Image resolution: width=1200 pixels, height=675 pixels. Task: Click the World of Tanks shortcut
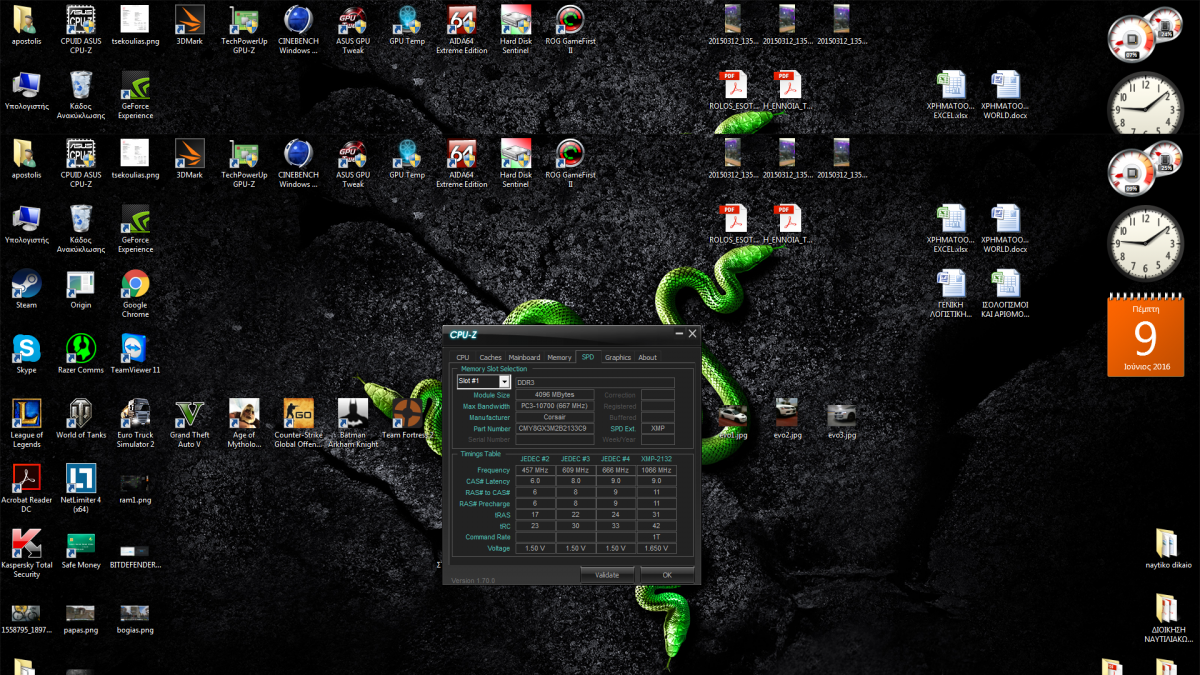[x=81, y=418]
